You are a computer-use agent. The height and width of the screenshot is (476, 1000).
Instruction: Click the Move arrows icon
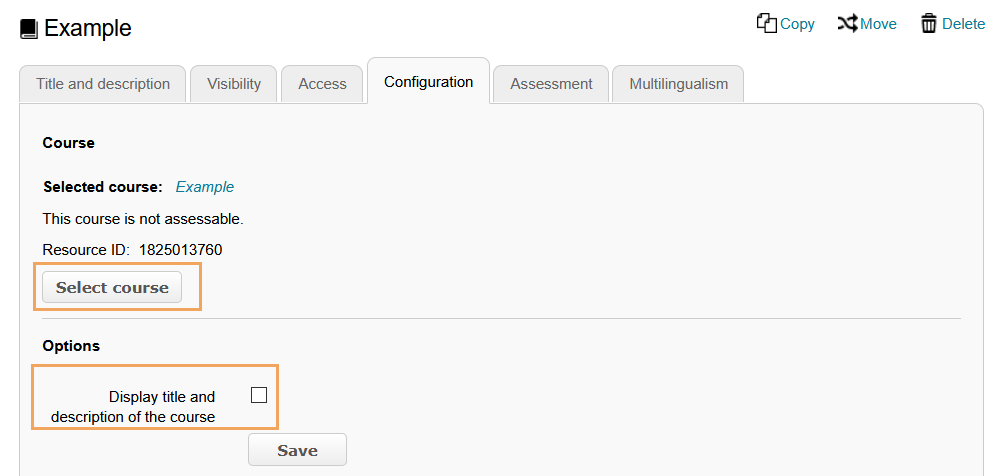point(848,23)
